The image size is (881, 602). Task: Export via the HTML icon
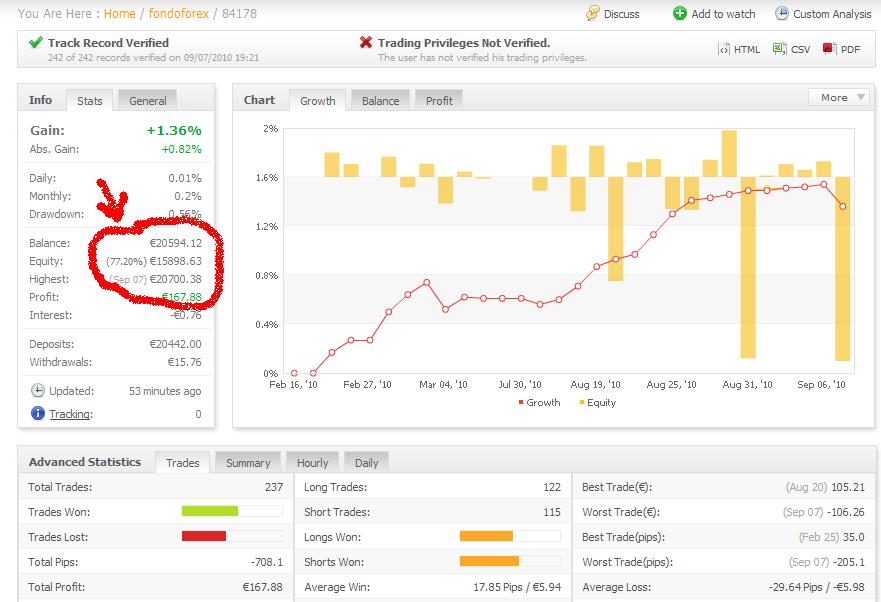(x=724, y=49)
